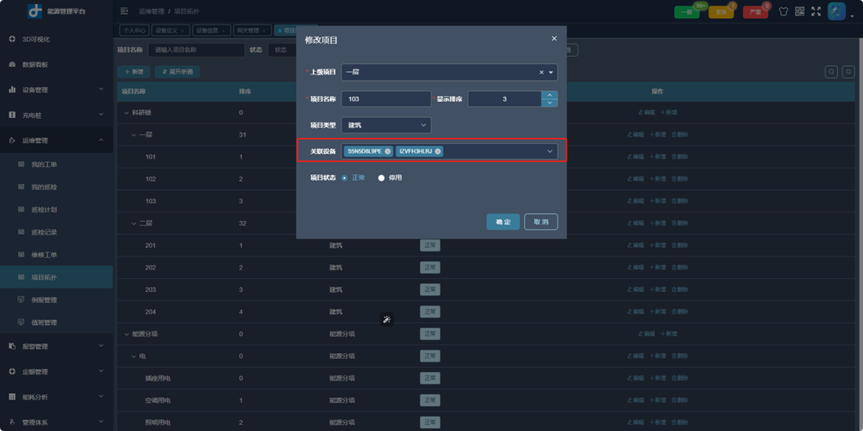Viewport: 863px width, 431px height.
Task: Open the 上级项目 dropdown arrow
Action: click(x=551, y=72)
